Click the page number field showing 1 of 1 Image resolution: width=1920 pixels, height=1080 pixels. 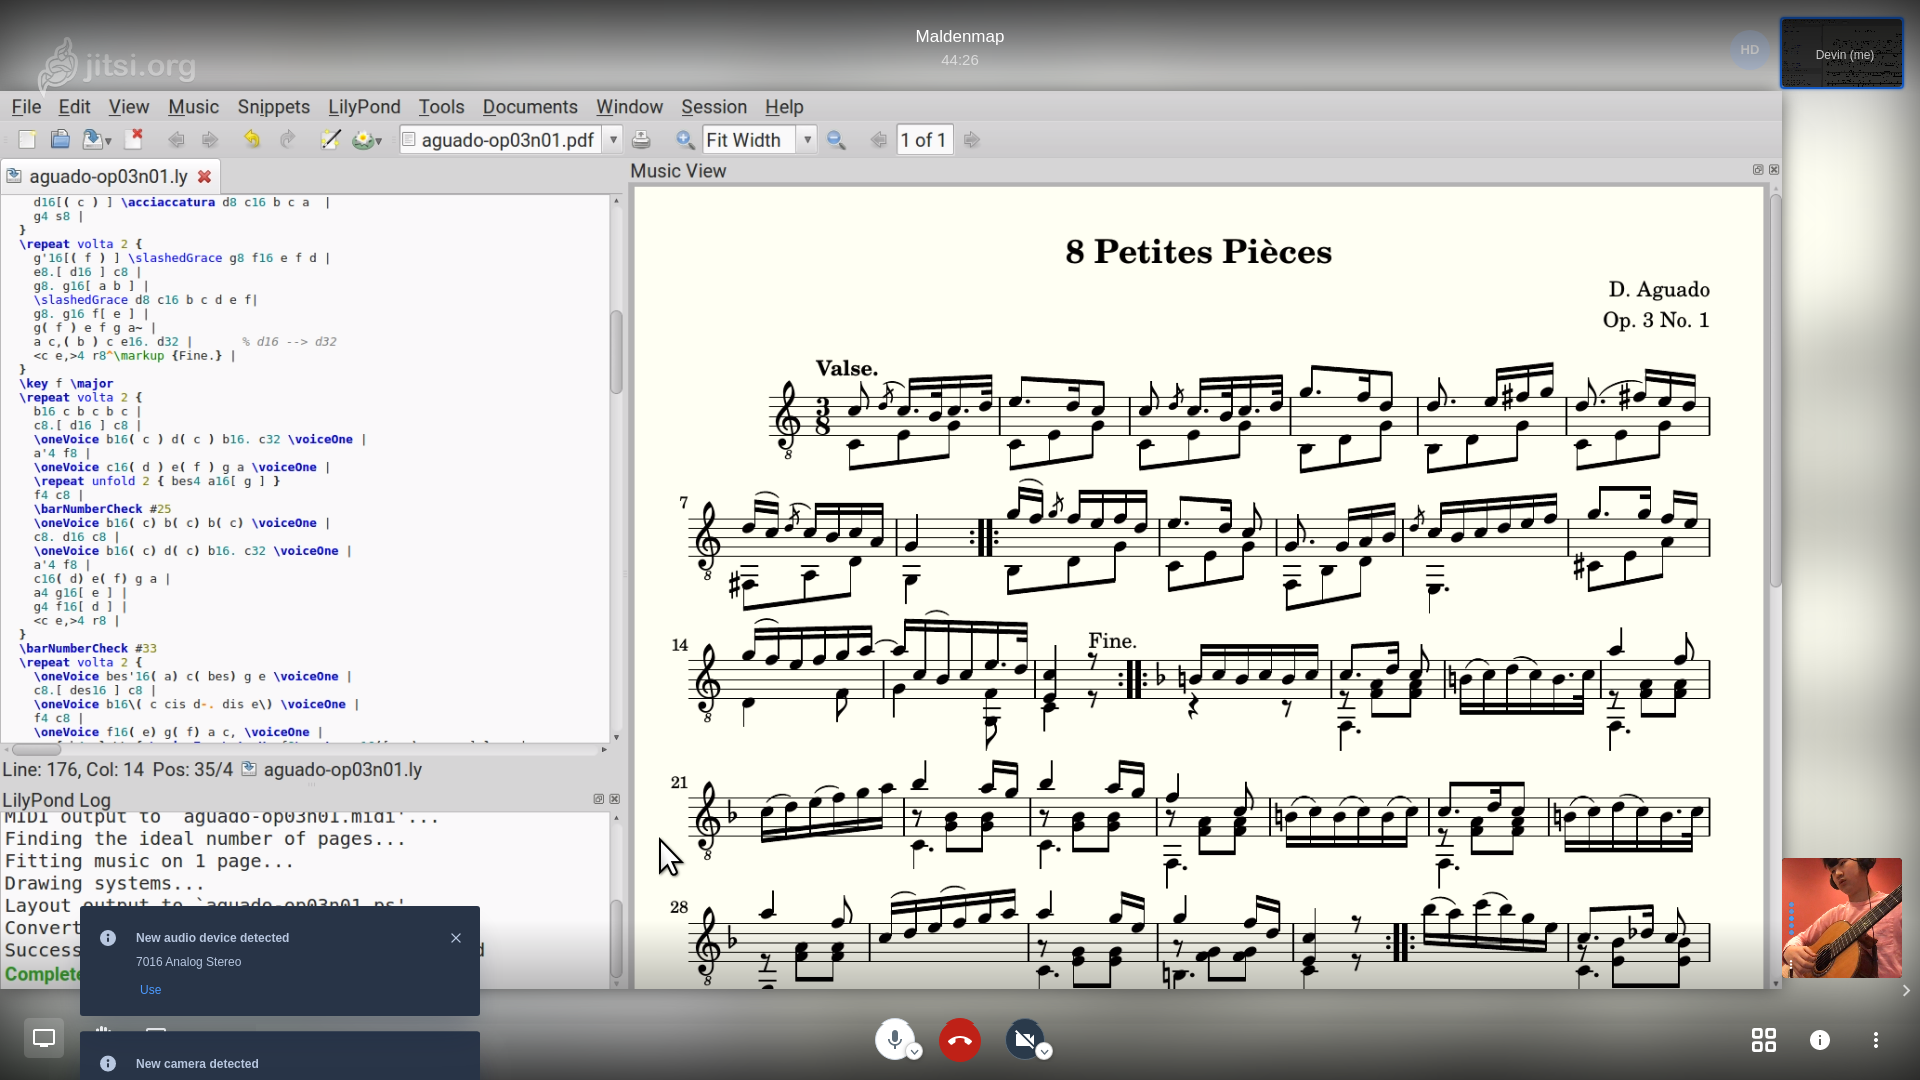tap(924, 140)
